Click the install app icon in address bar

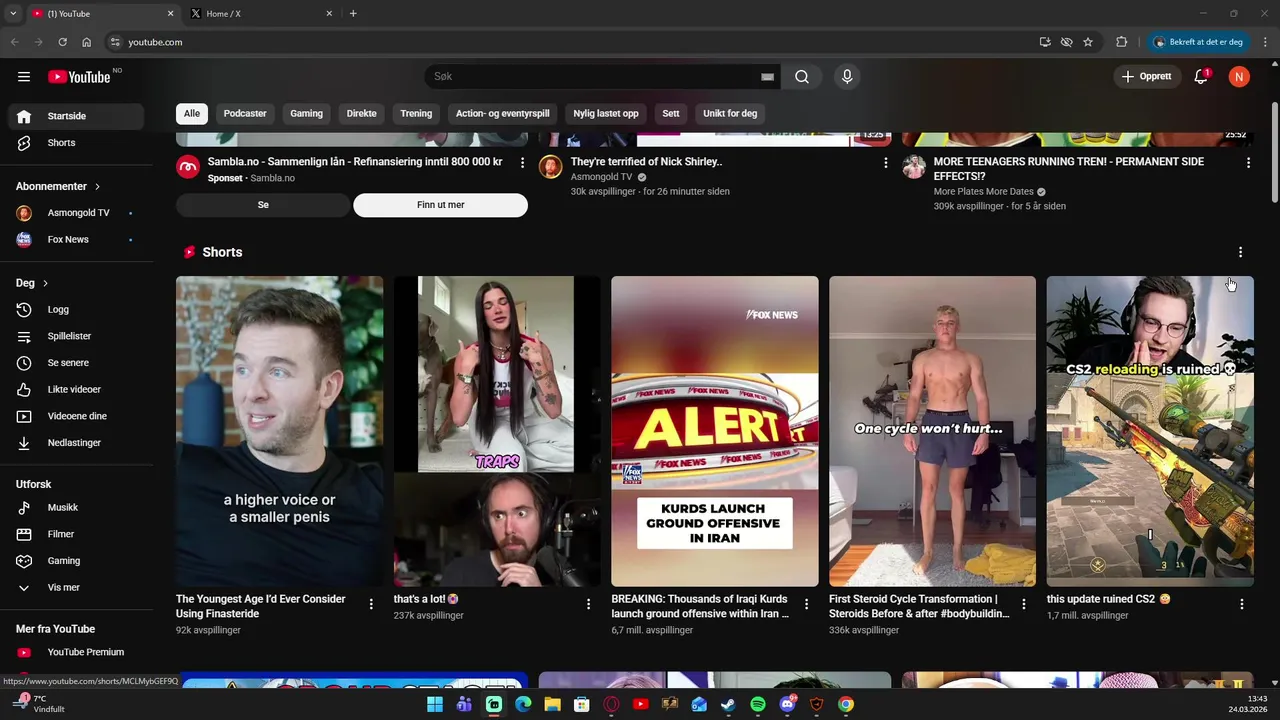tap(1045, 42)
